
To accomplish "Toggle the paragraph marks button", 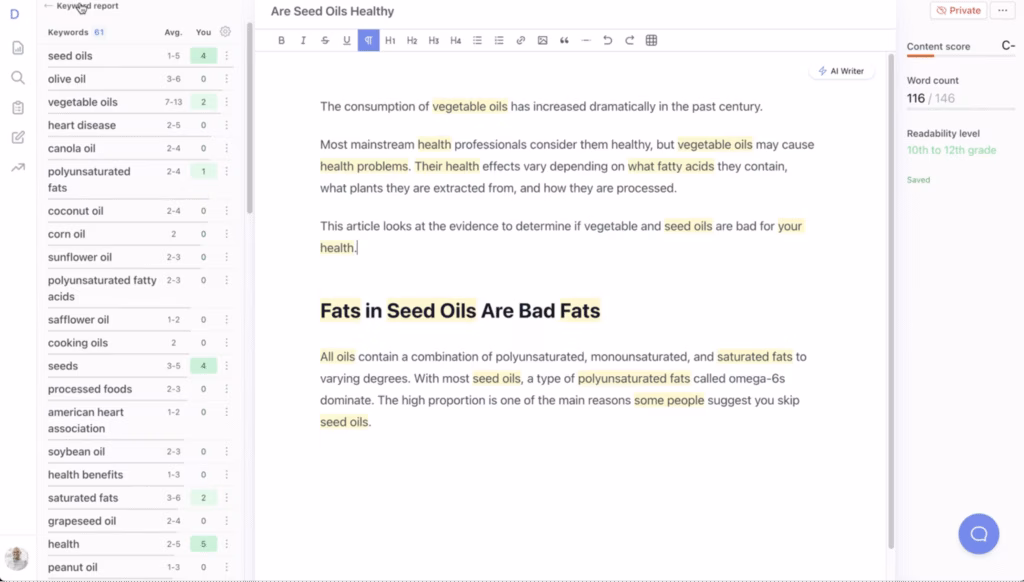I will tap(369, 40).
